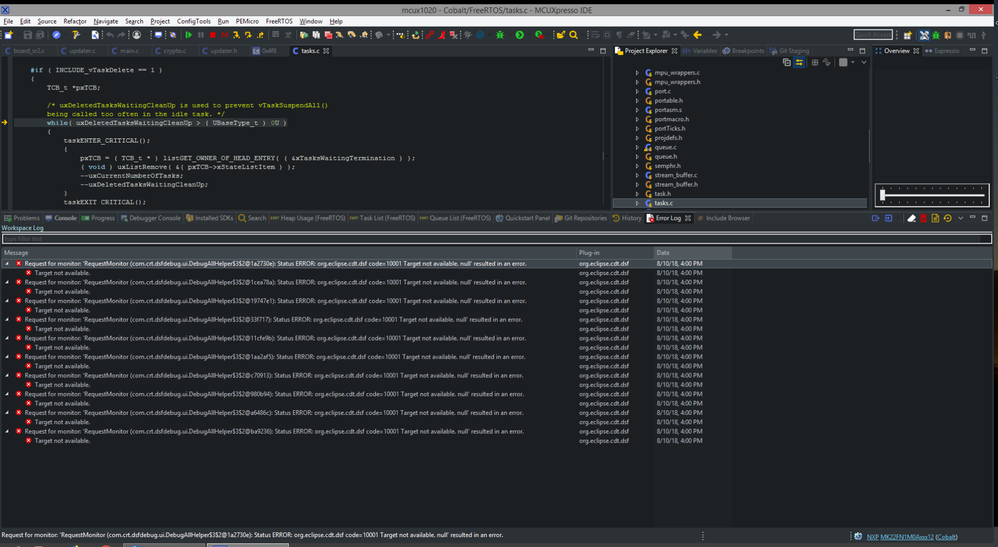
Task: Open the Variables view tab
Action: 699,51
